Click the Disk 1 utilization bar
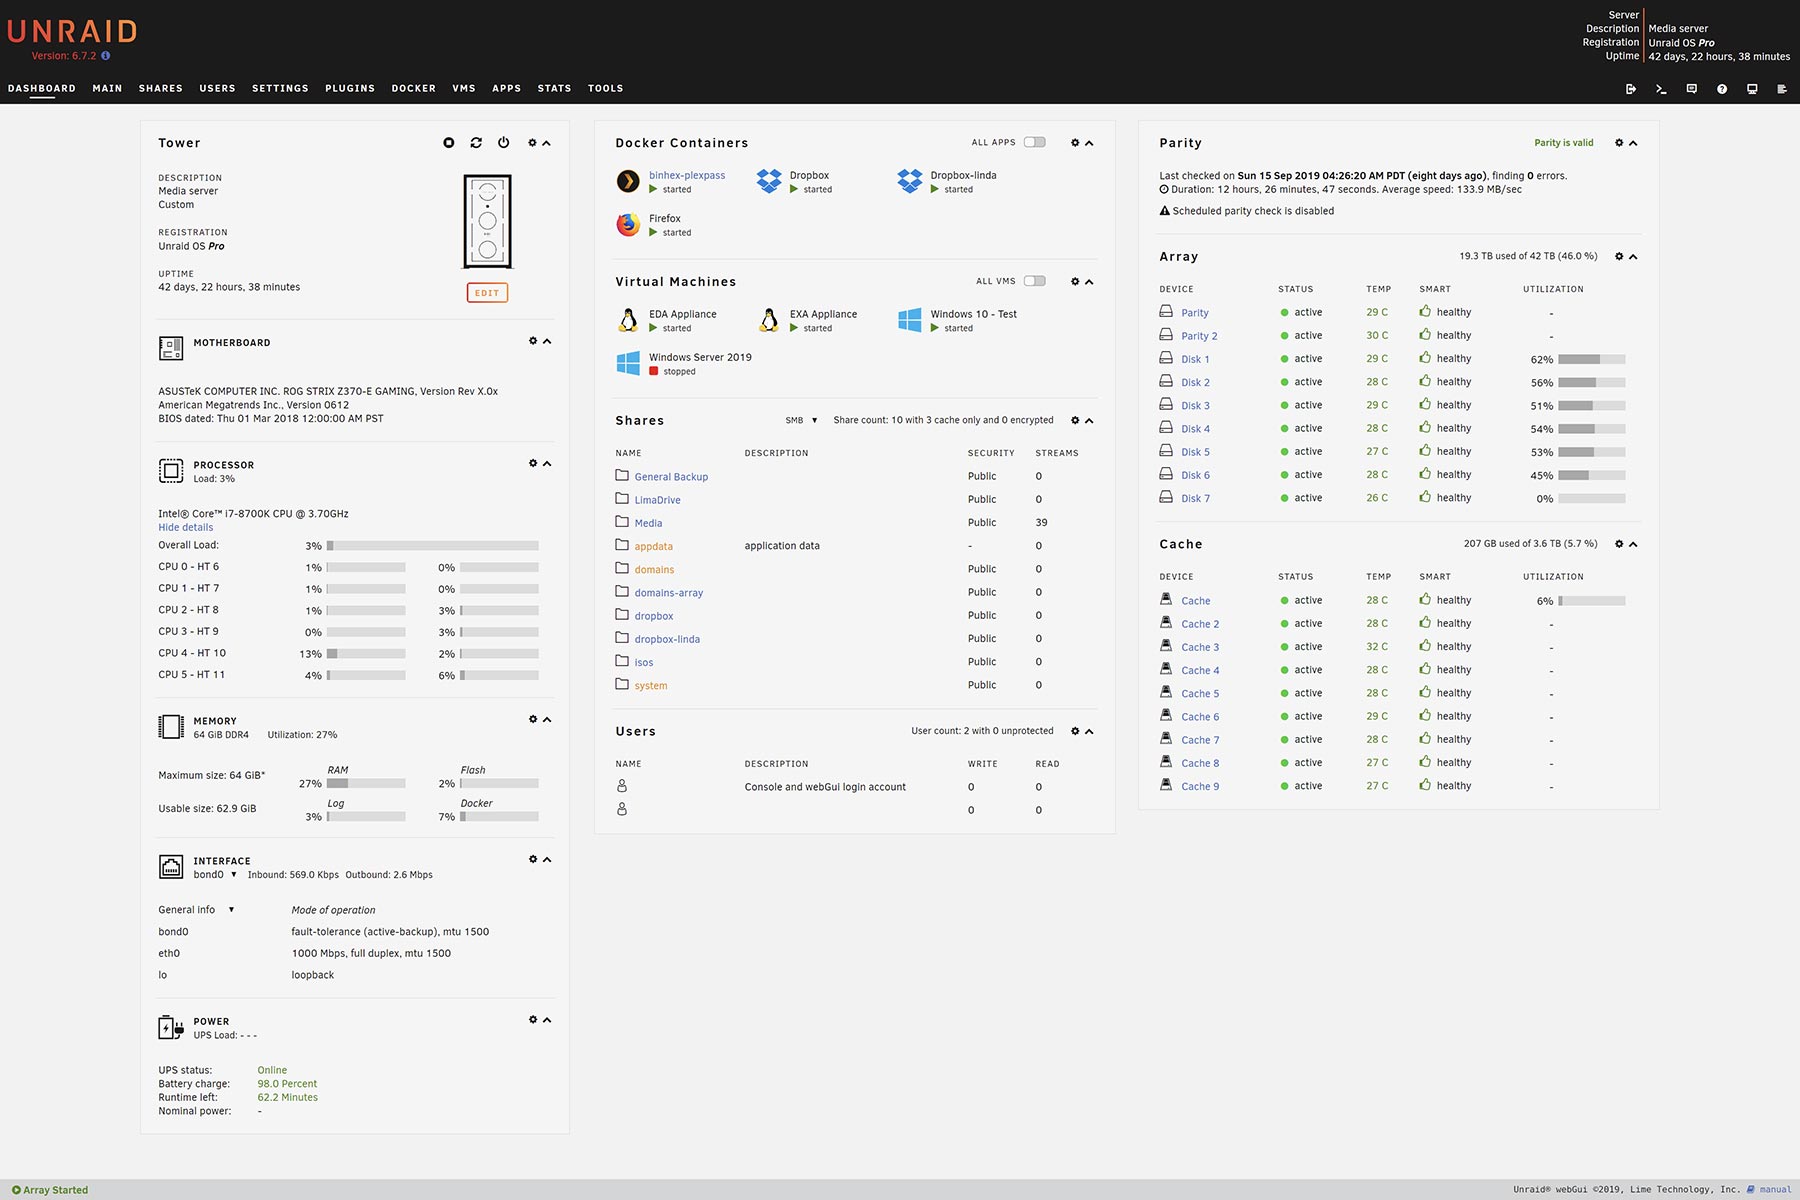Viewport: 1800px width, 1200px height. (x=1591, y=359)
